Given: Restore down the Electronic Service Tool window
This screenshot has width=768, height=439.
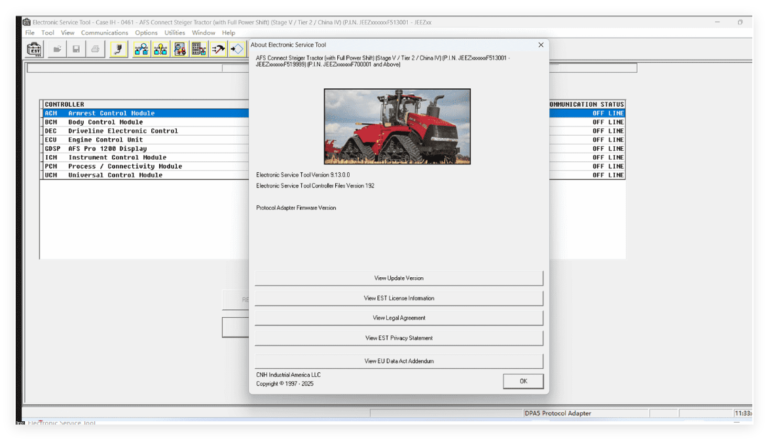Looking at the screenshot, I should click(x=740, y=22).
